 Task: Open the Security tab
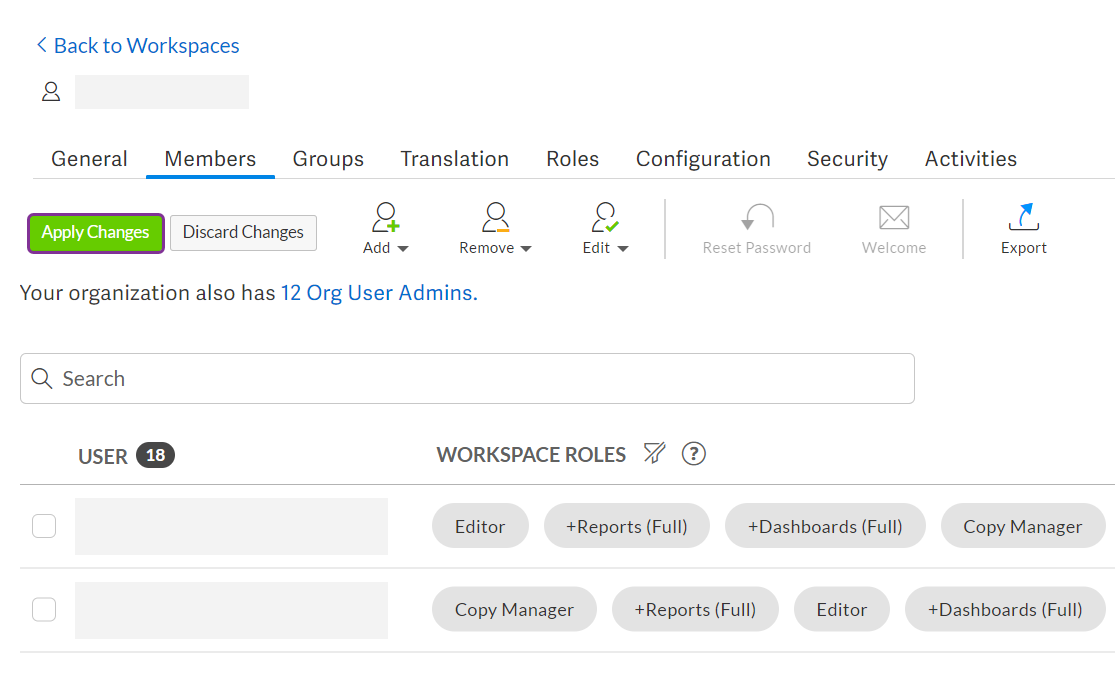[x=847, y=158]
